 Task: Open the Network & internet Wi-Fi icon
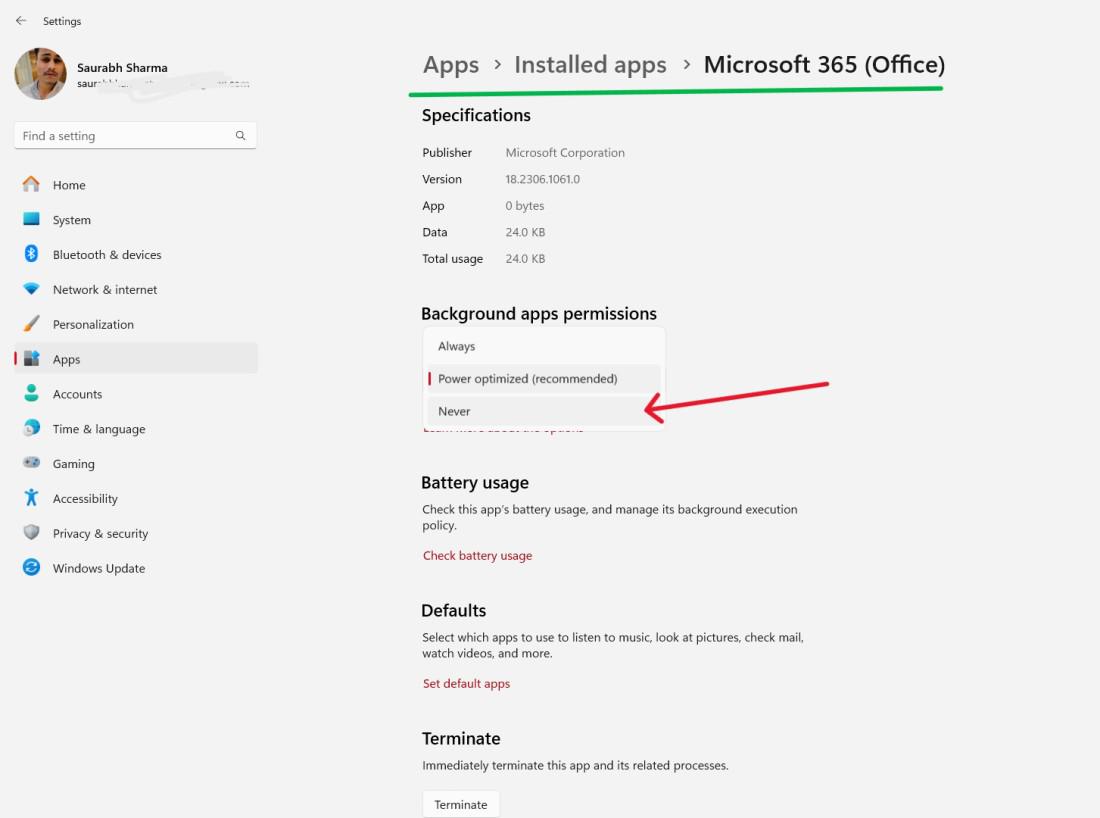[x=31, y=290]
